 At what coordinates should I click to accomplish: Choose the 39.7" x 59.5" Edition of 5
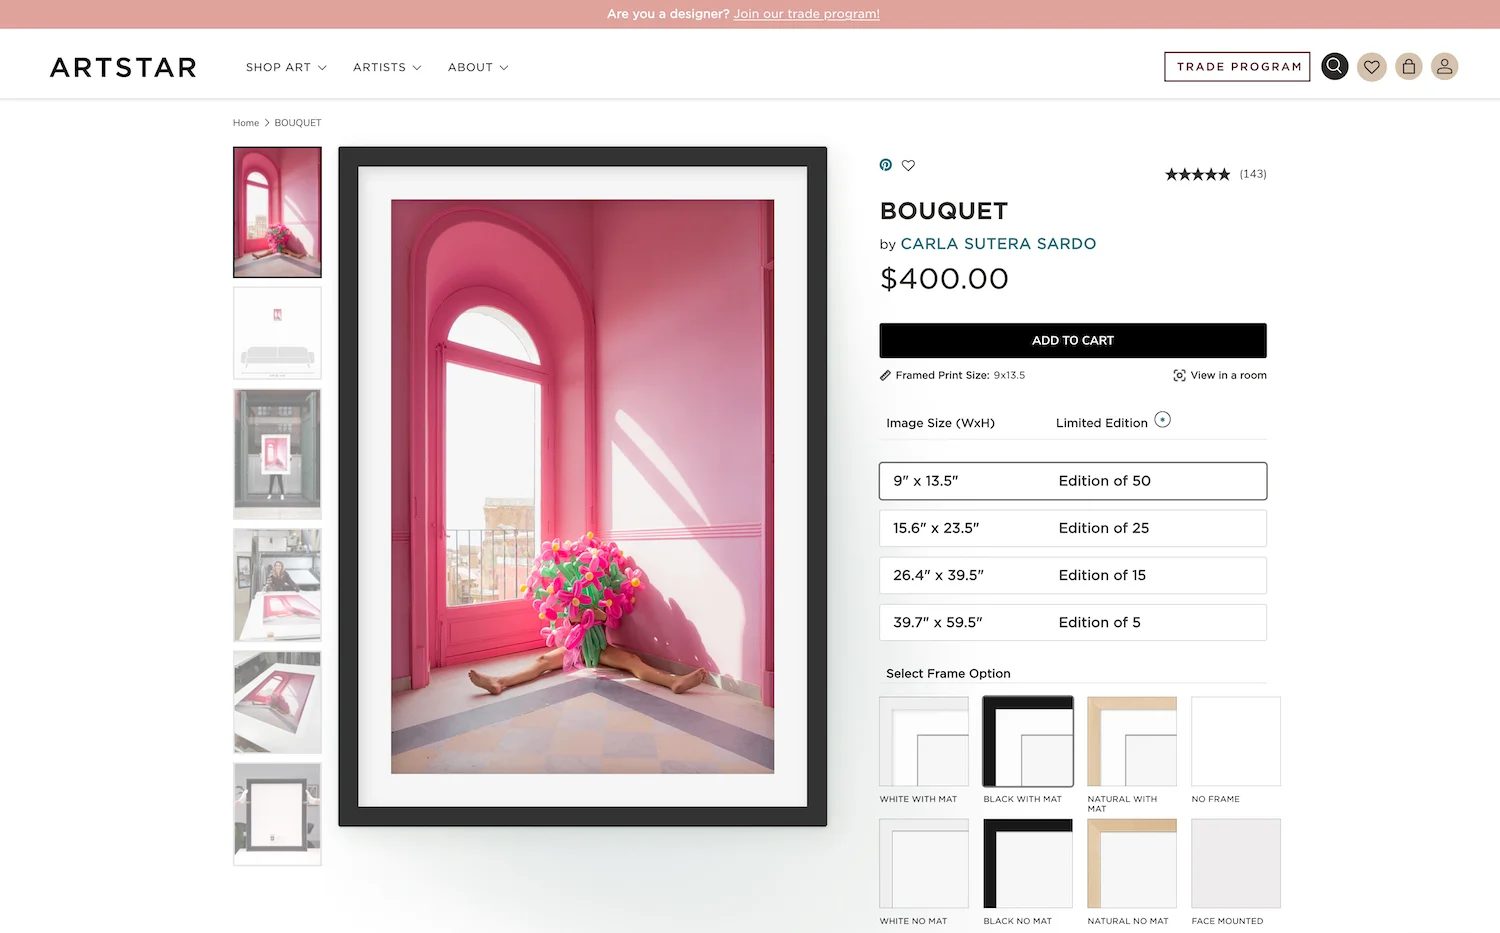point(1072,622)
